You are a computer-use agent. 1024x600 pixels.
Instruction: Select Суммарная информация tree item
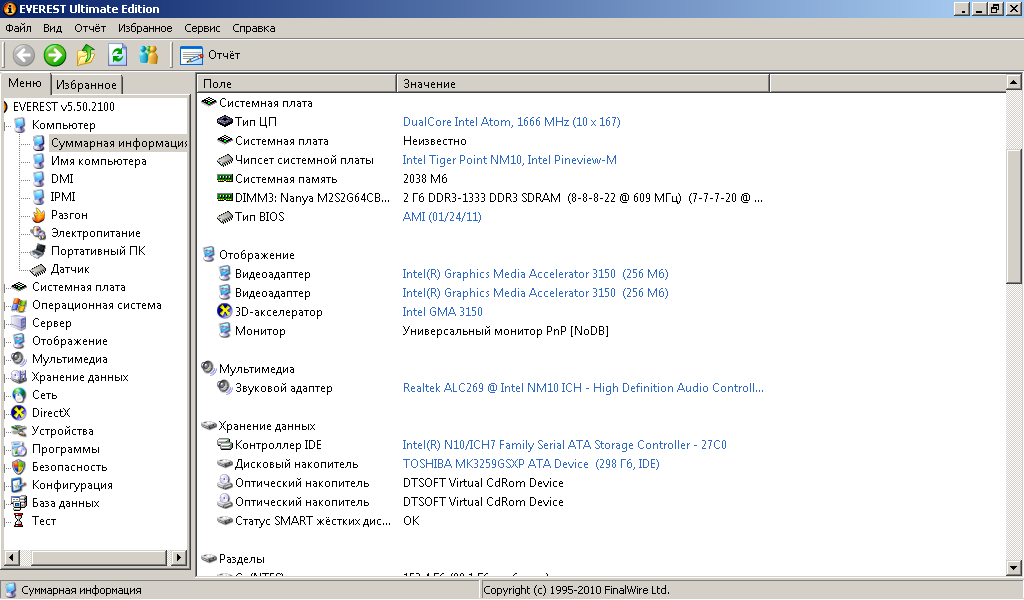(x=119, y=143)
